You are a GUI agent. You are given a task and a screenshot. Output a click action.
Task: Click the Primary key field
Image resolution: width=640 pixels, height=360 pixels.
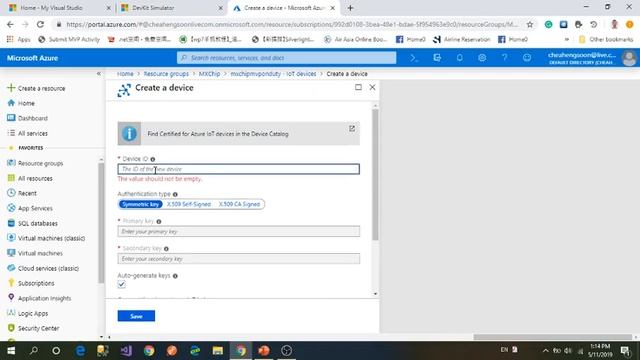(x=238, y=231)
